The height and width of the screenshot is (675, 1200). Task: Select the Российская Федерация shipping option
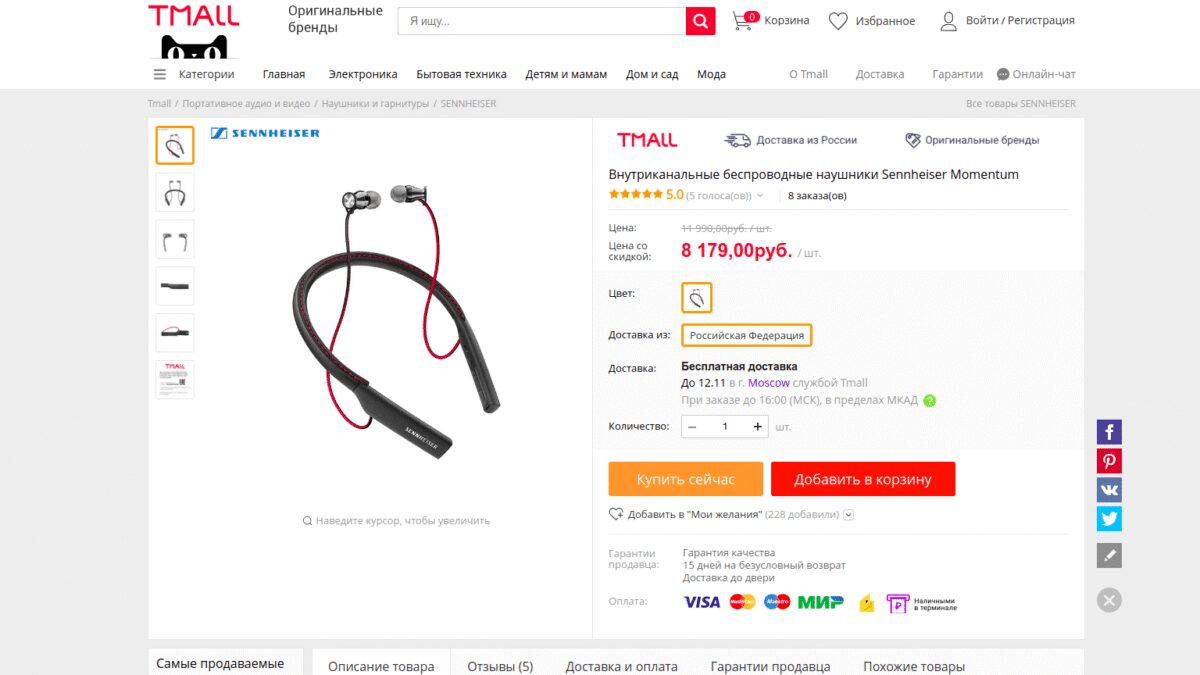tap(747, 335)
